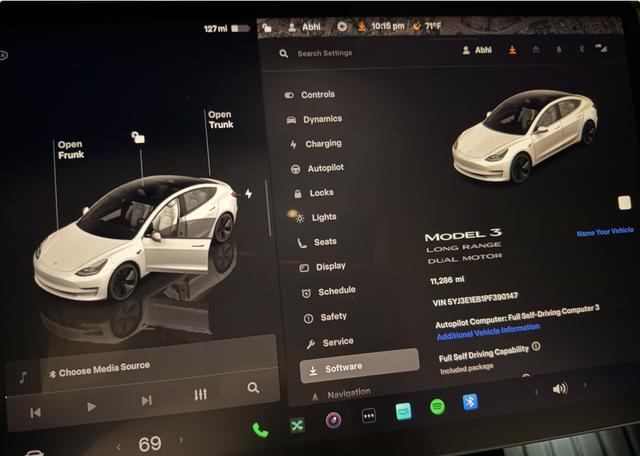The width and height of the screenshot is (640, 456).
Task: Open the Dynamics settings
Action: pyautogui.click(x=314, y=119)
